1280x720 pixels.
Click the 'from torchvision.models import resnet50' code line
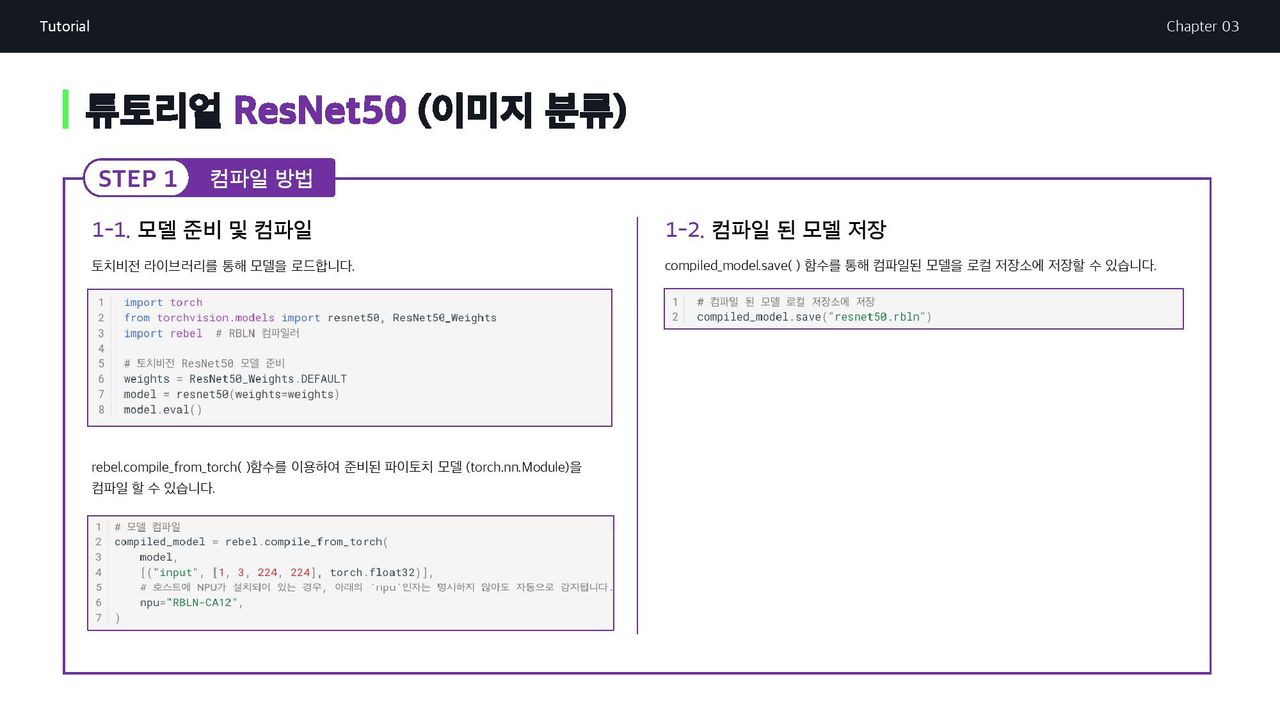(310, 318)
